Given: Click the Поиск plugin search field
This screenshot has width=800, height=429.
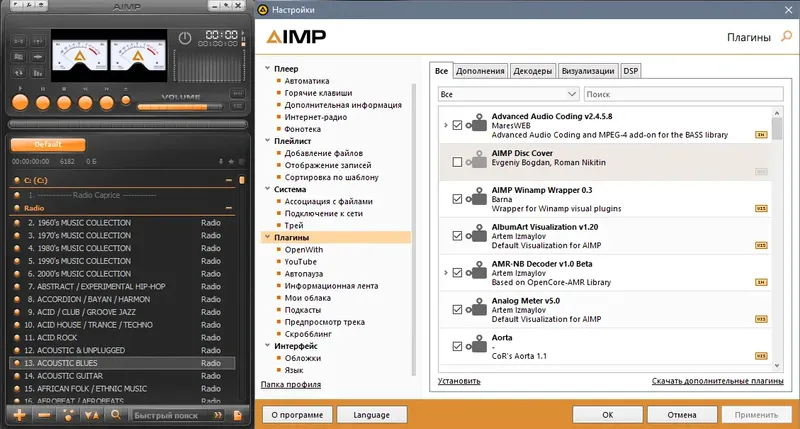Looking at the screenshot, I should click(x=684, y=94).
